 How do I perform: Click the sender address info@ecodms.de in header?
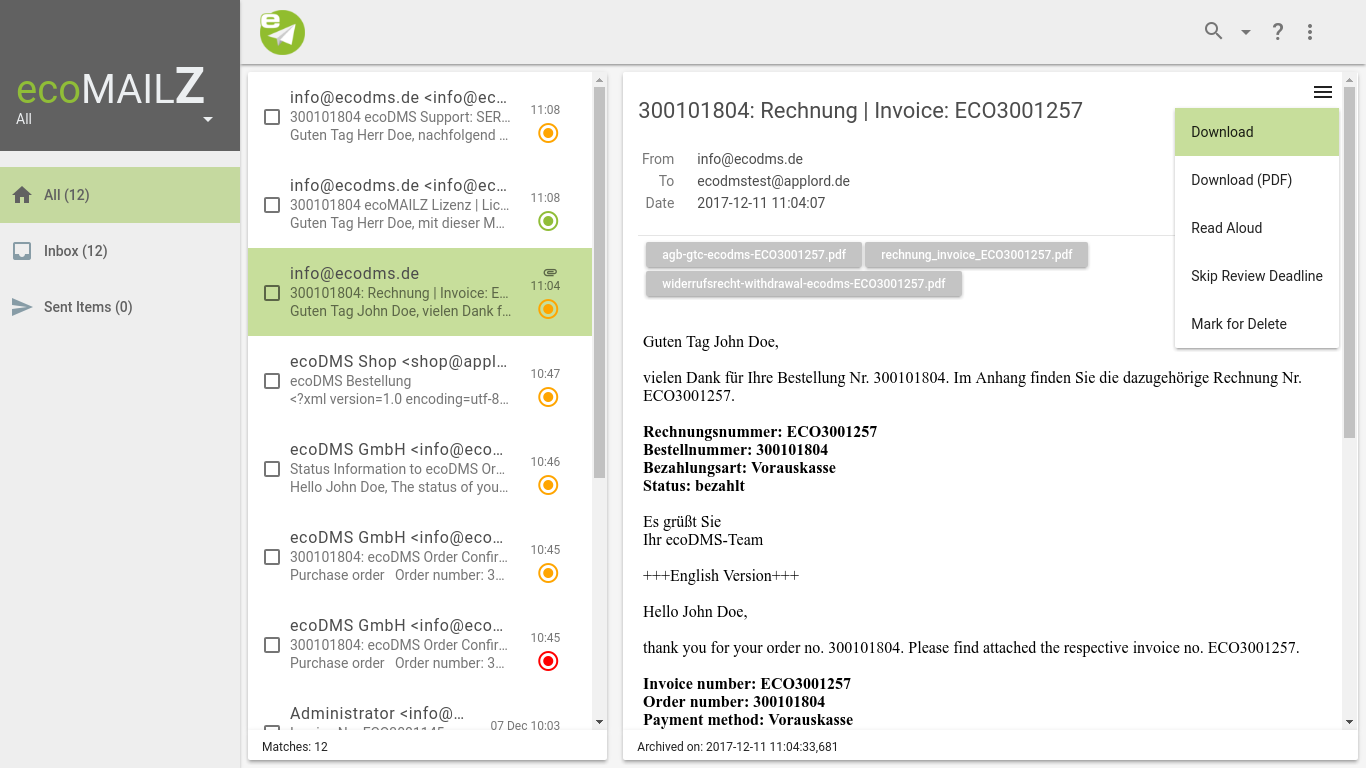(x=750, y=159)
